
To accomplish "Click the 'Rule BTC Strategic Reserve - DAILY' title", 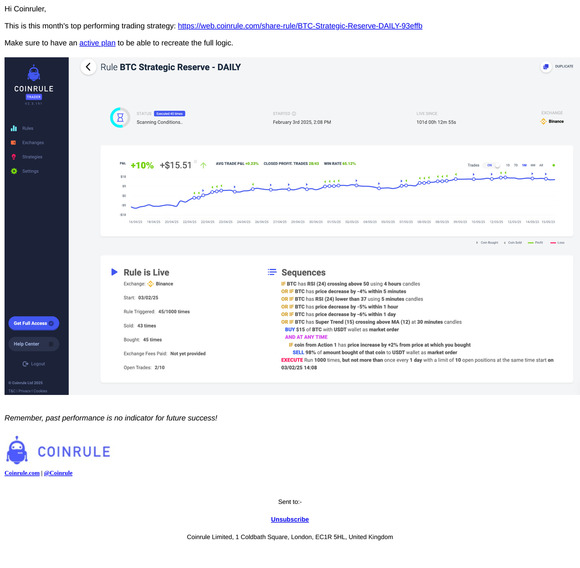I will pyautogui.click(x=171, y=67).
